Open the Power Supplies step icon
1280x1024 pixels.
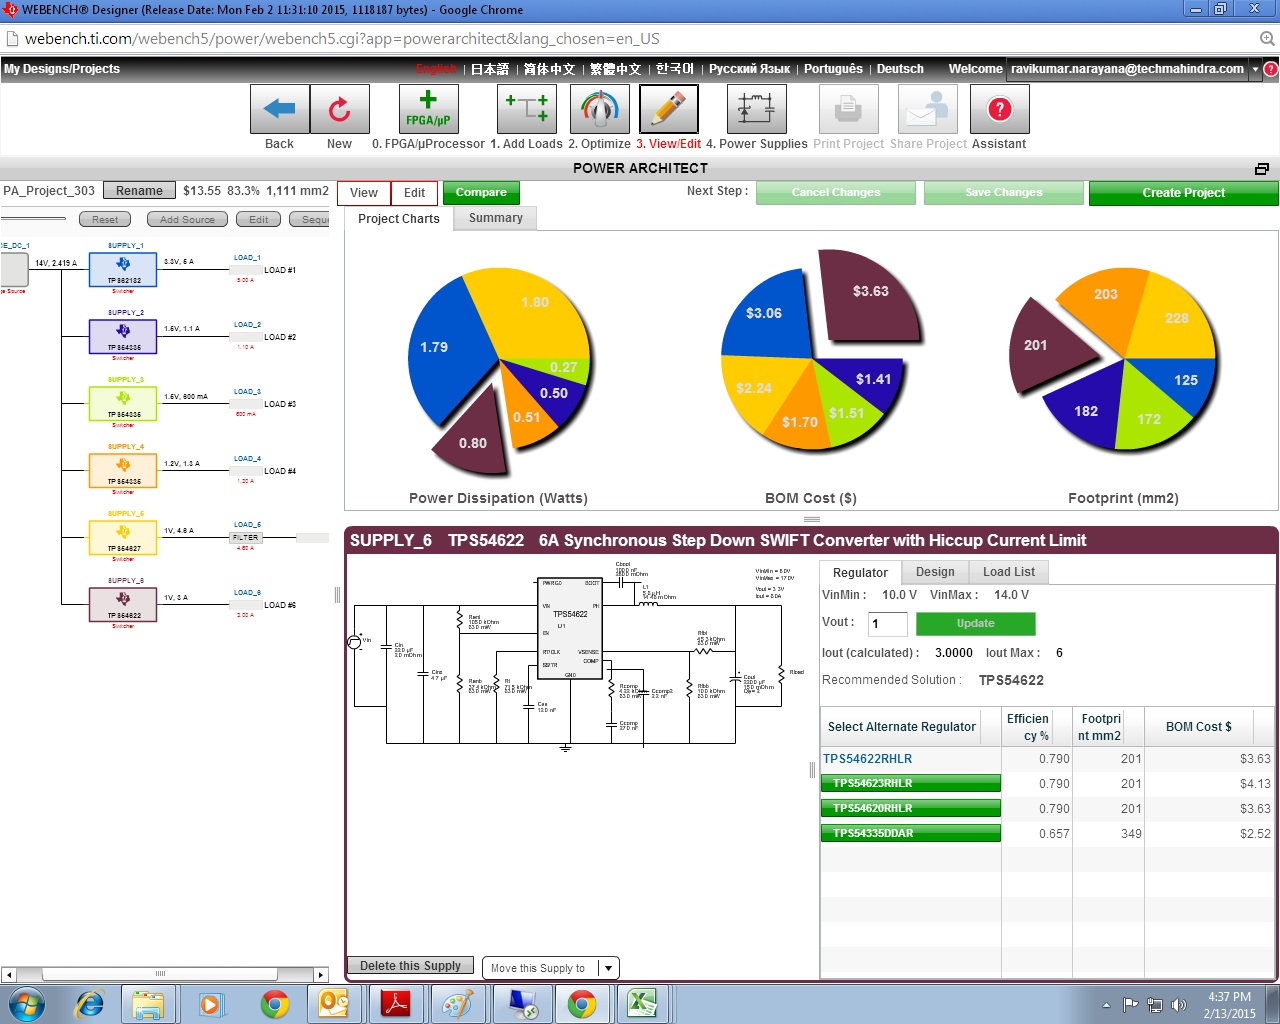757,109
